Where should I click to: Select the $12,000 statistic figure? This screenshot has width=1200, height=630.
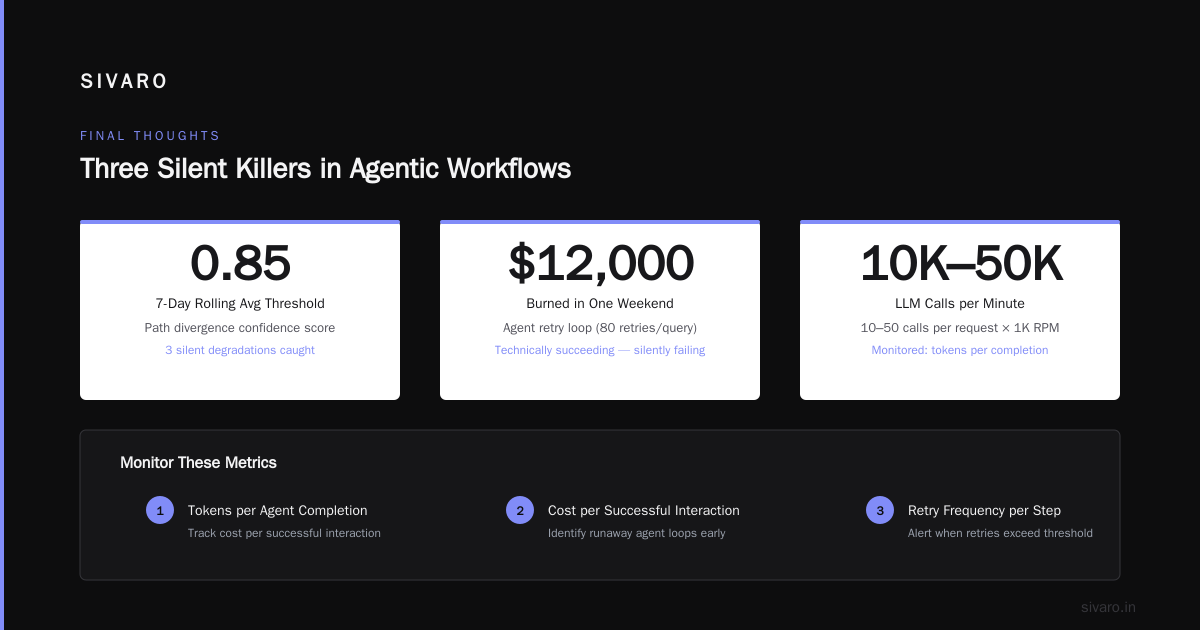point(600,264)
